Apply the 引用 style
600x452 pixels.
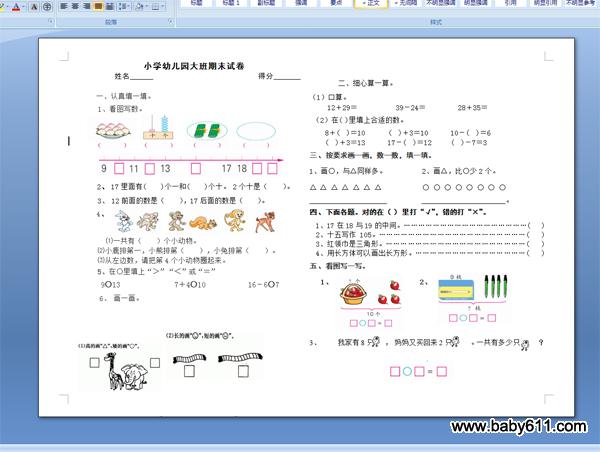click(x=510, y=3)
